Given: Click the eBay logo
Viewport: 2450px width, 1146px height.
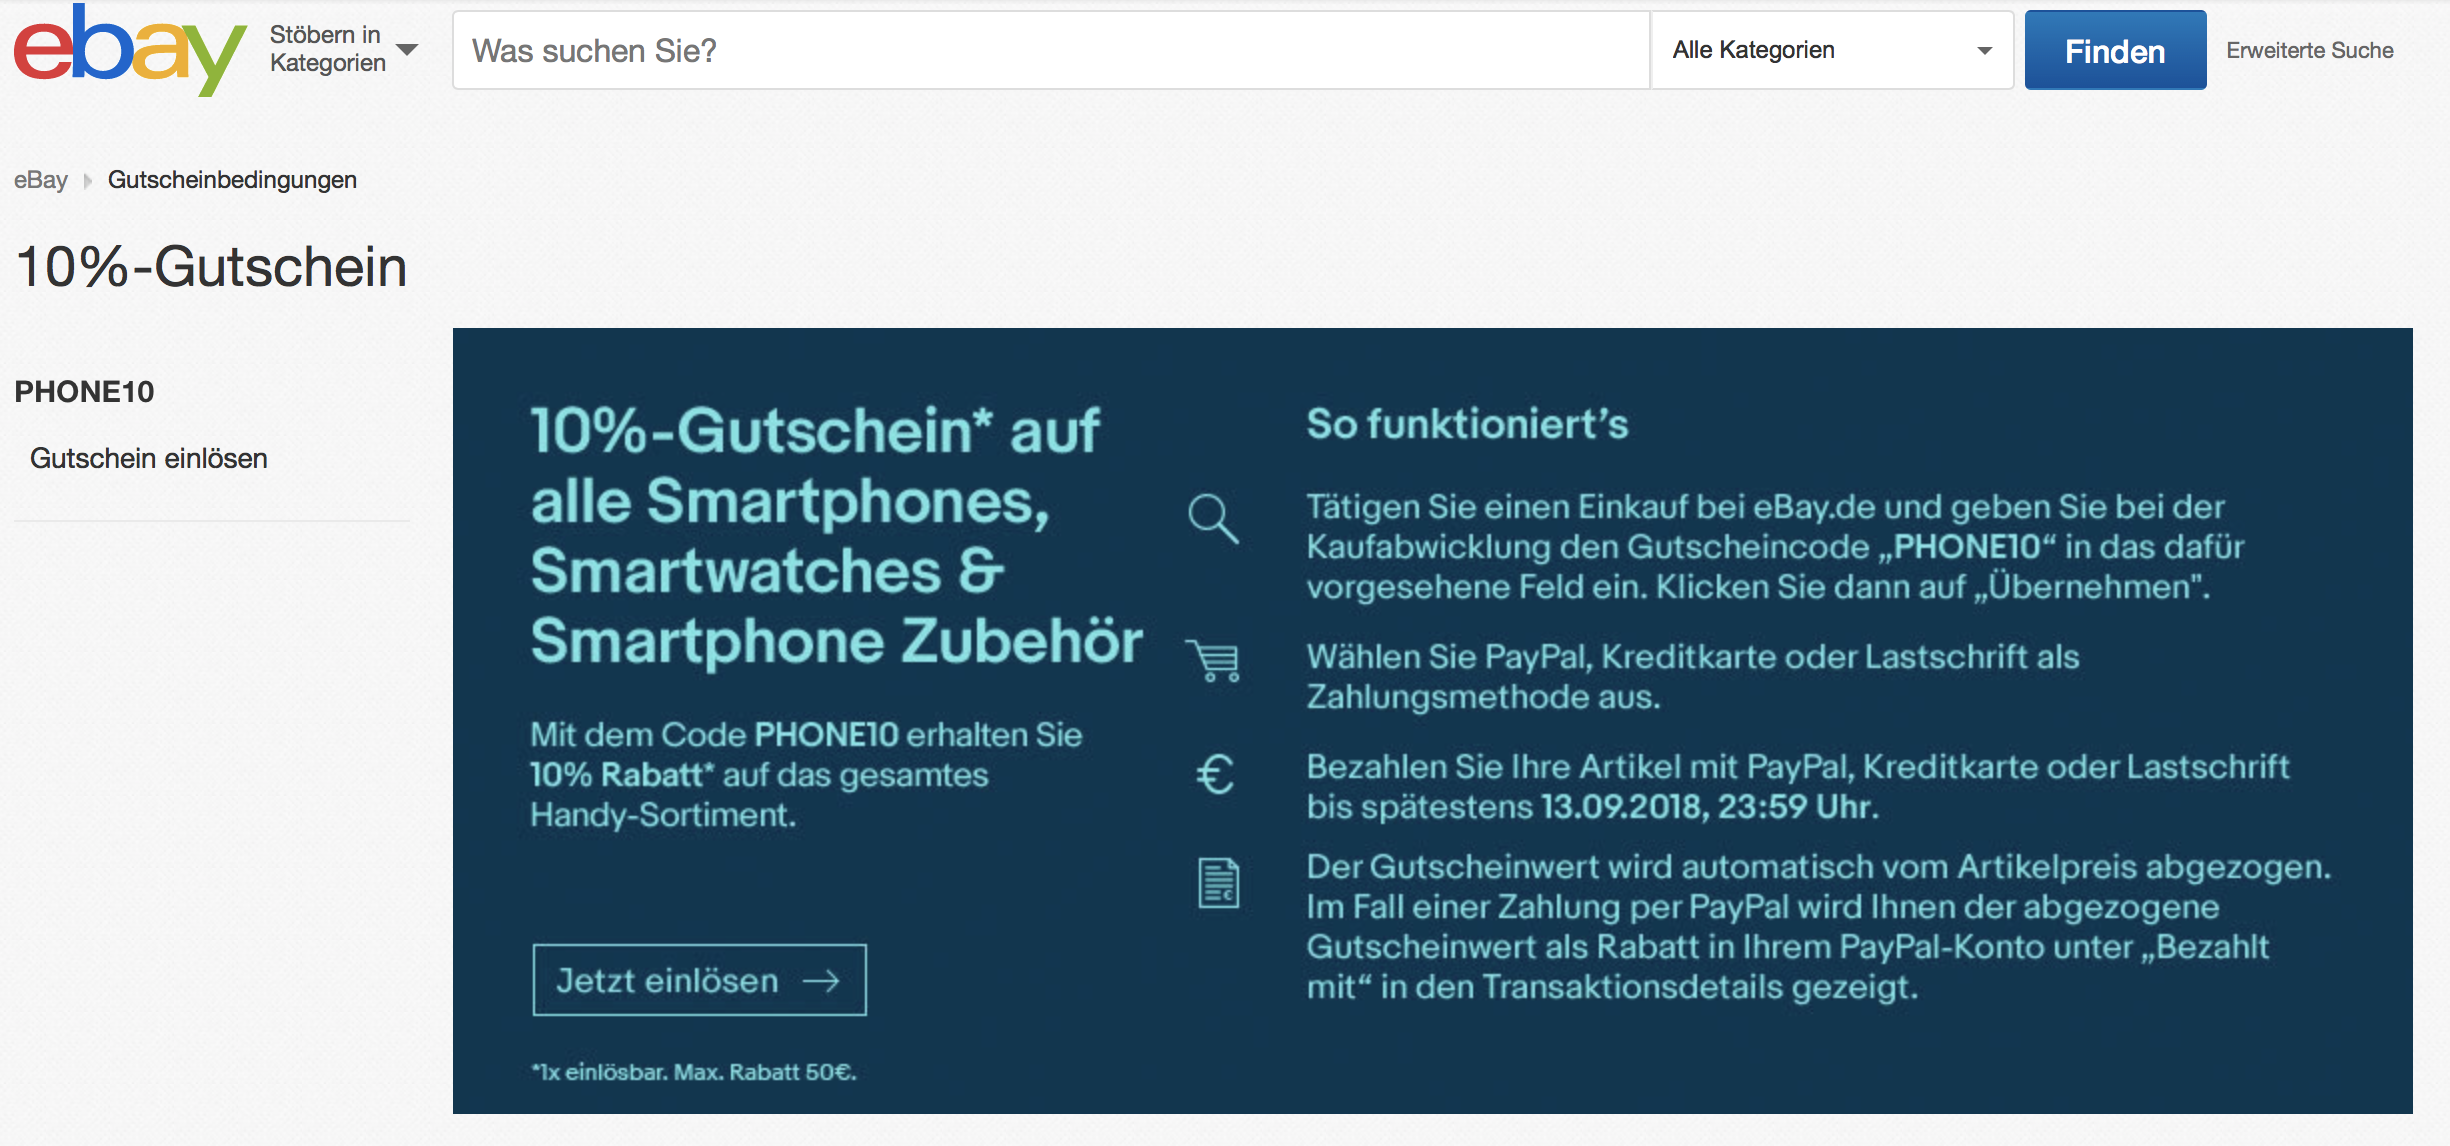Looking at the screenshot, I should tap(128, 50).
